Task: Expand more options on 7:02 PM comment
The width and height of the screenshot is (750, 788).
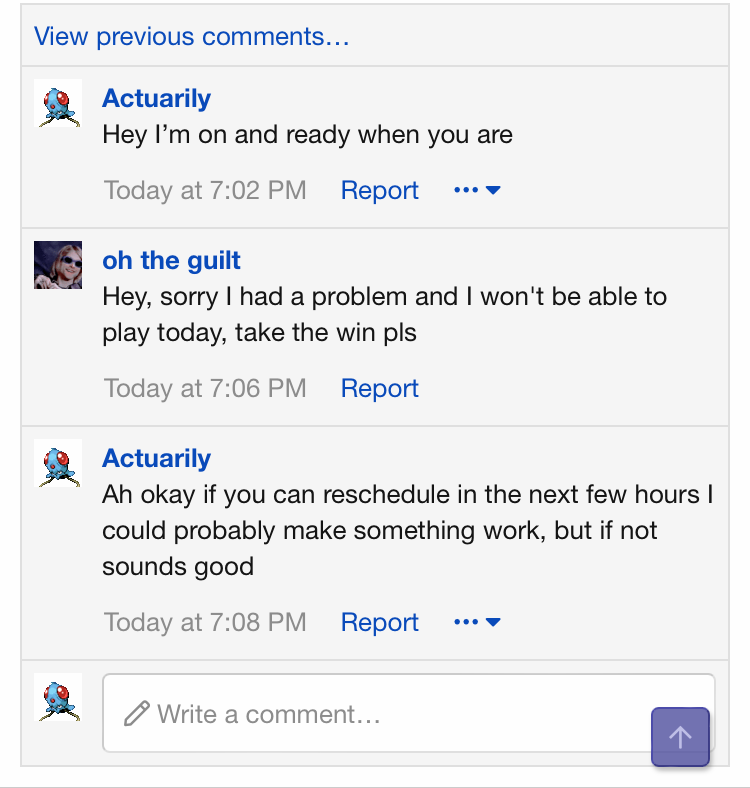Action: click(x=477, y=190)
